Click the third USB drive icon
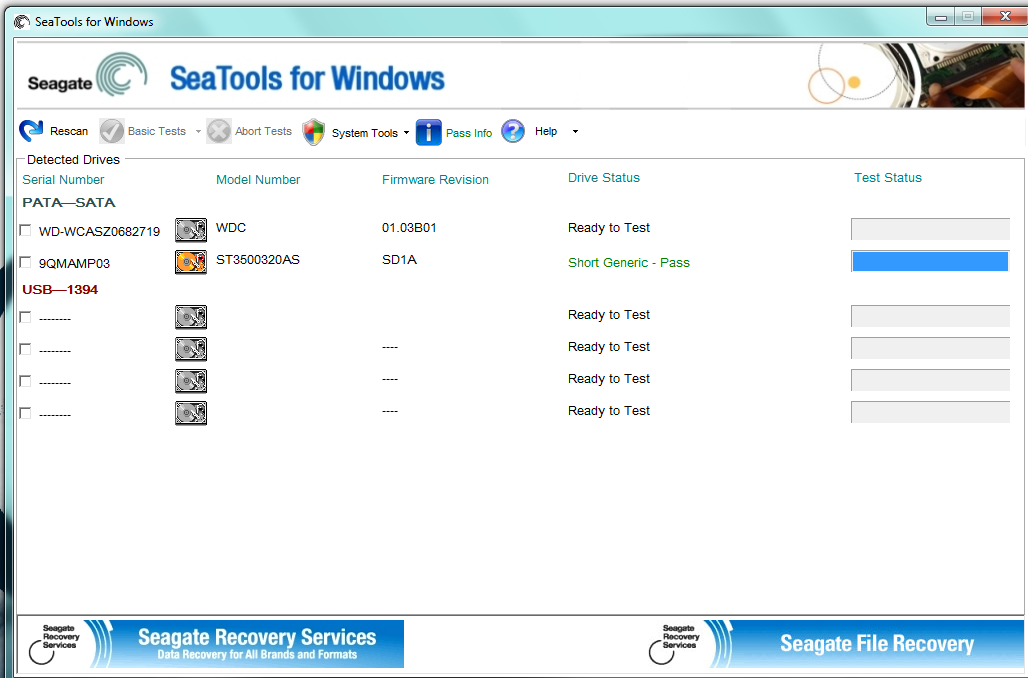The height and width of the screenshot is (678, 1028). [x=191, y=381]
